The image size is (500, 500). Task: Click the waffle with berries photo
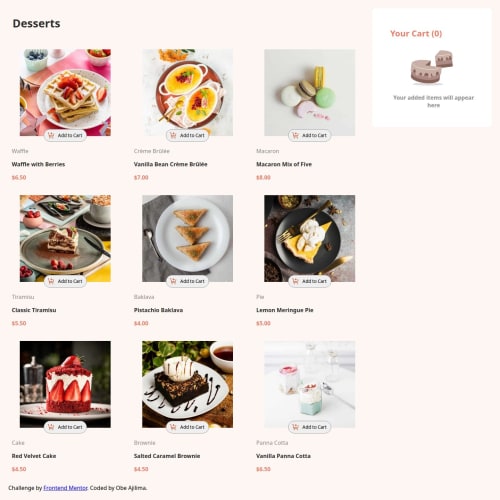(x=65, y=92)
